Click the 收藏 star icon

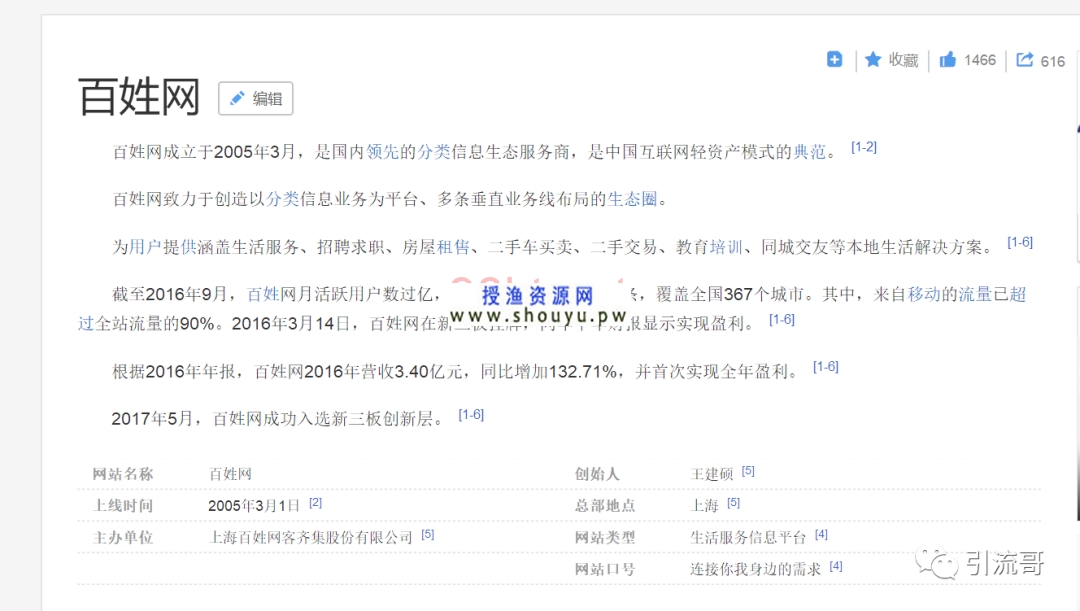point(873,60)
